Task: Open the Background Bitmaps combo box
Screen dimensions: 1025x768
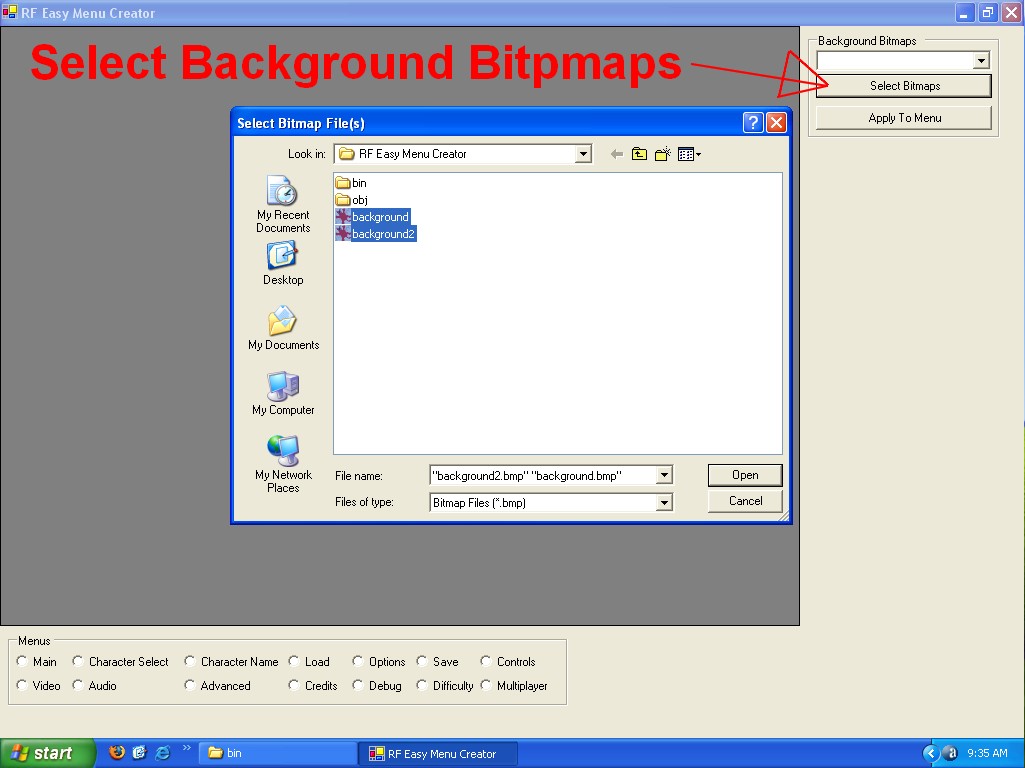Action: click(x=981, y=61)
